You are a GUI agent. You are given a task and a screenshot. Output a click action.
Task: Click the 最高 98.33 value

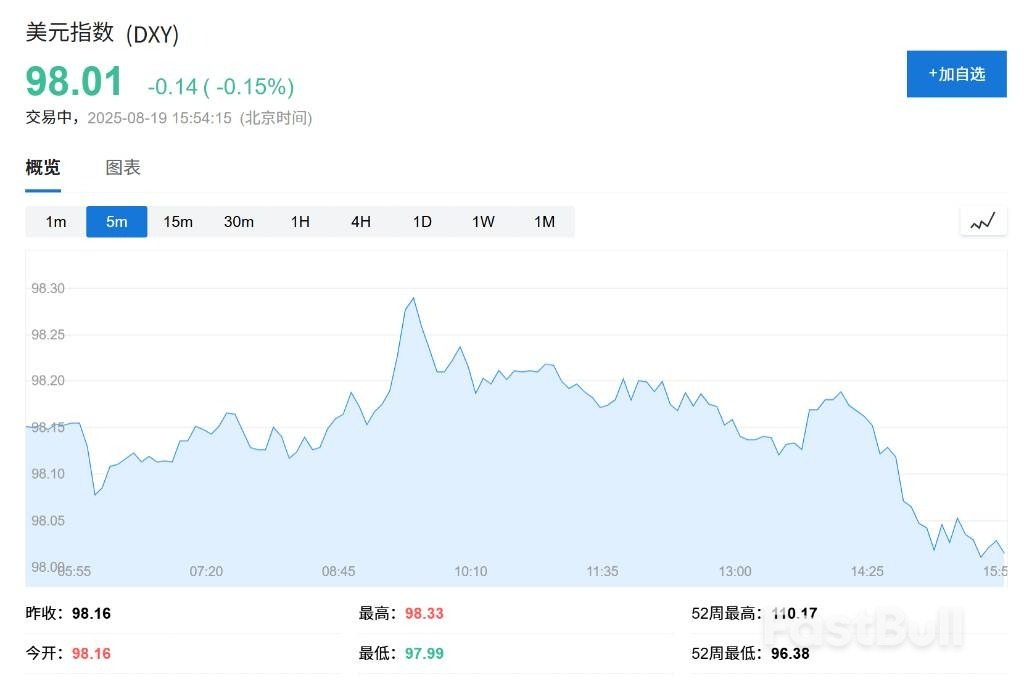[424, 613]
